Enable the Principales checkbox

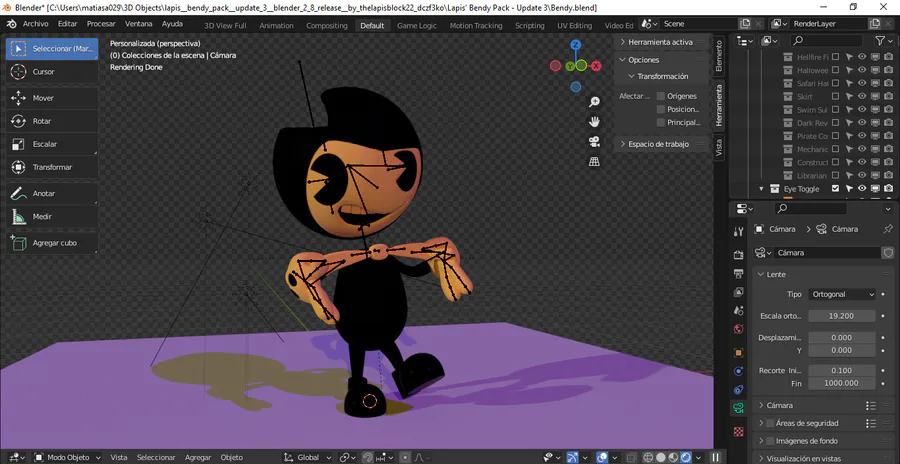661,122
